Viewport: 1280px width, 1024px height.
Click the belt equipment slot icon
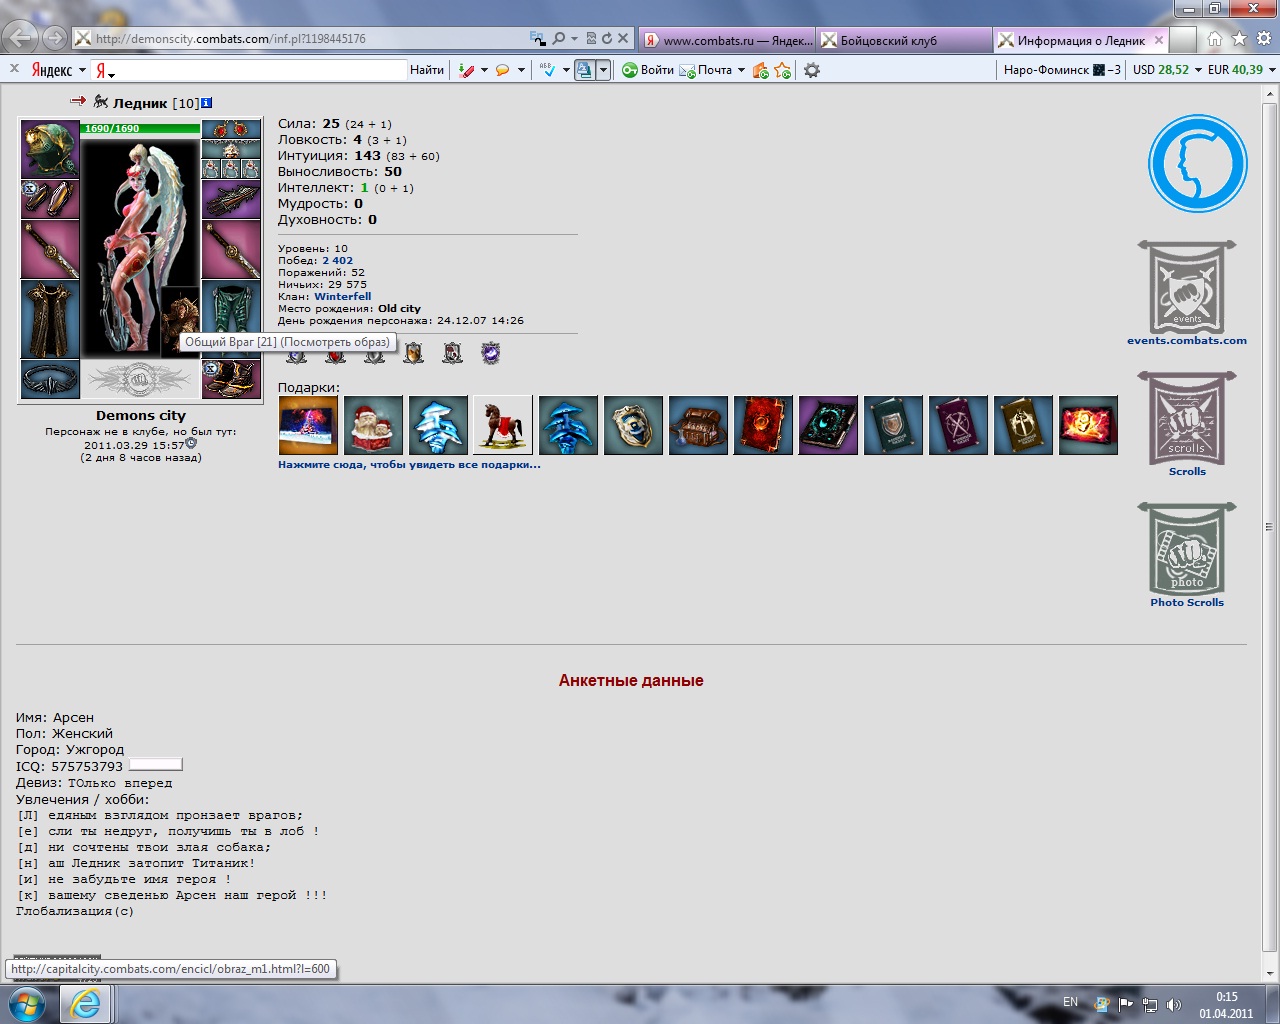(x=50, y=380)
